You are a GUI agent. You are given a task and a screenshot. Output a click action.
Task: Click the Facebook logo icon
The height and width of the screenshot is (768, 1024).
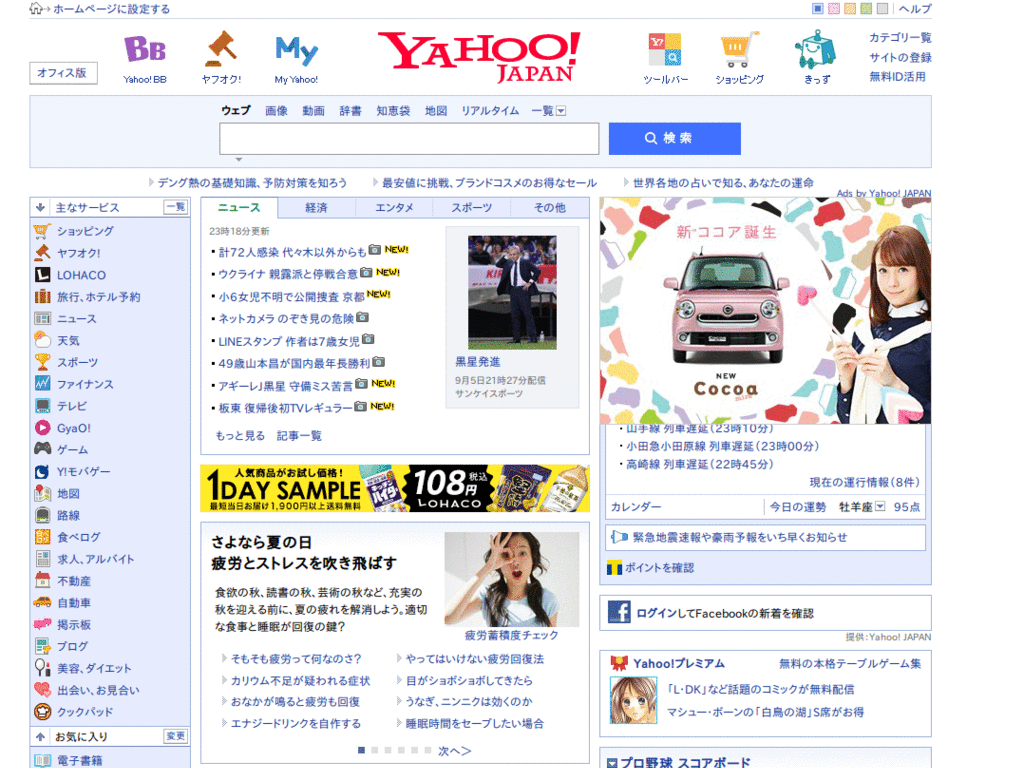(619, 613)
